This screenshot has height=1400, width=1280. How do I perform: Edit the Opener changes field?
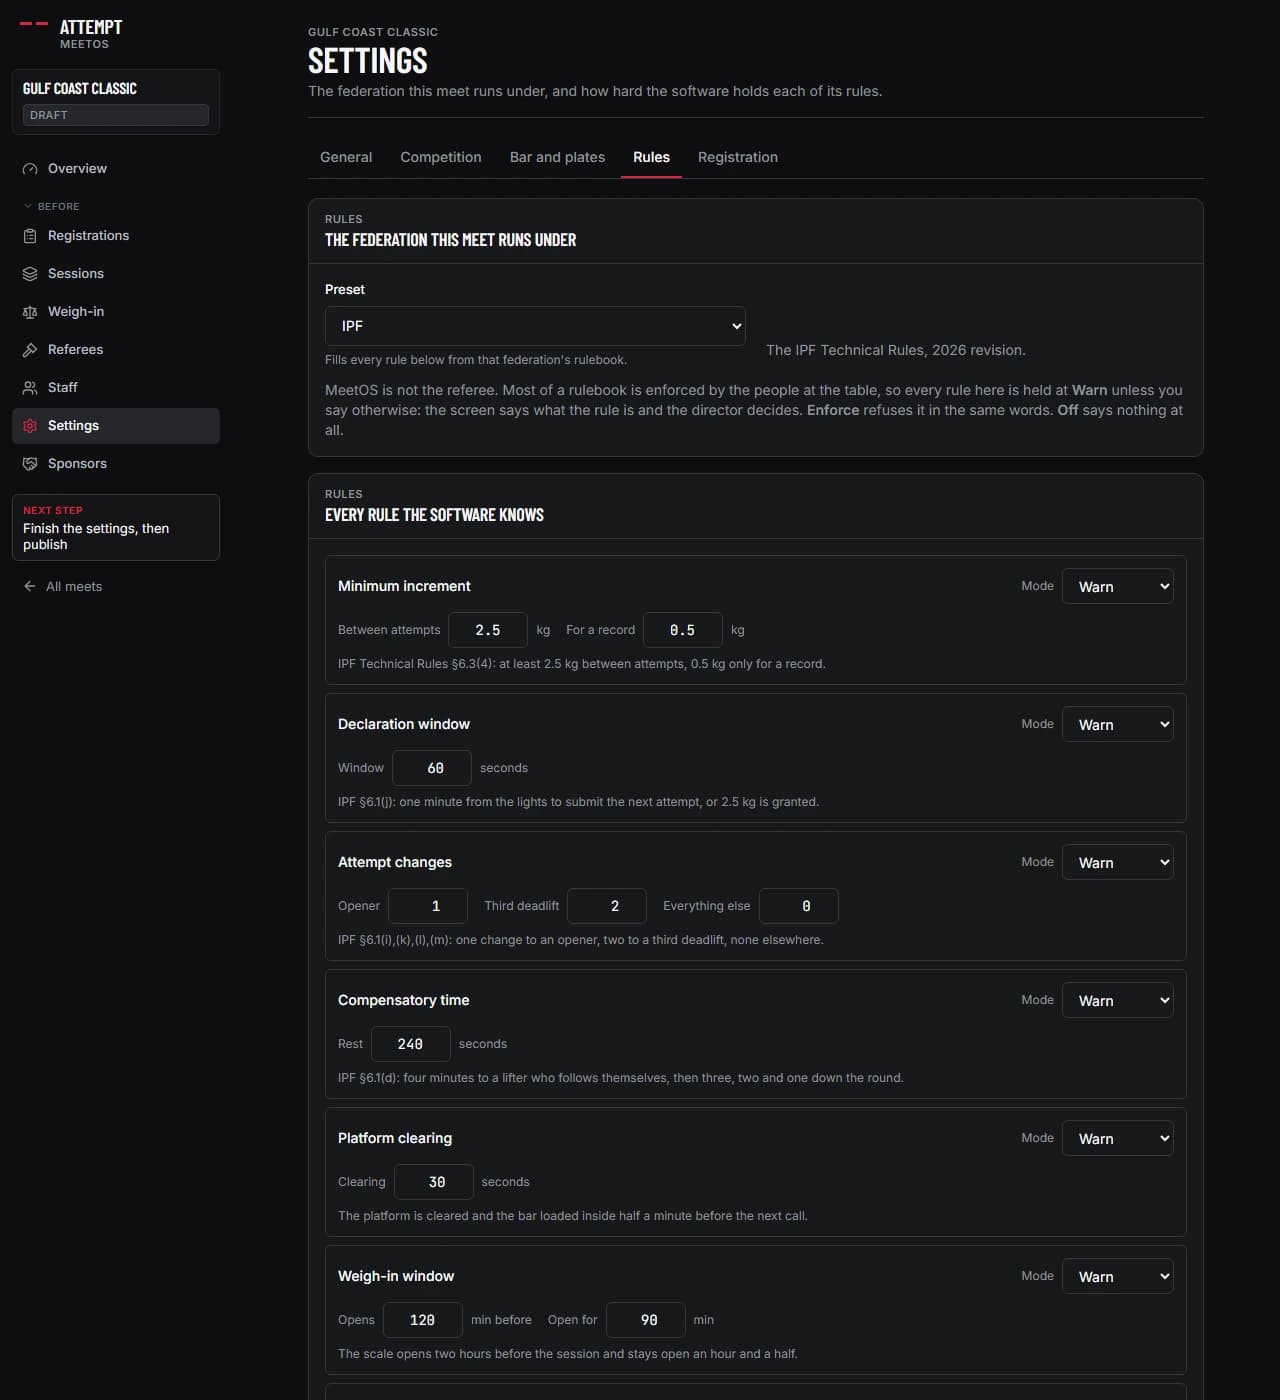(x=428, y=906)
